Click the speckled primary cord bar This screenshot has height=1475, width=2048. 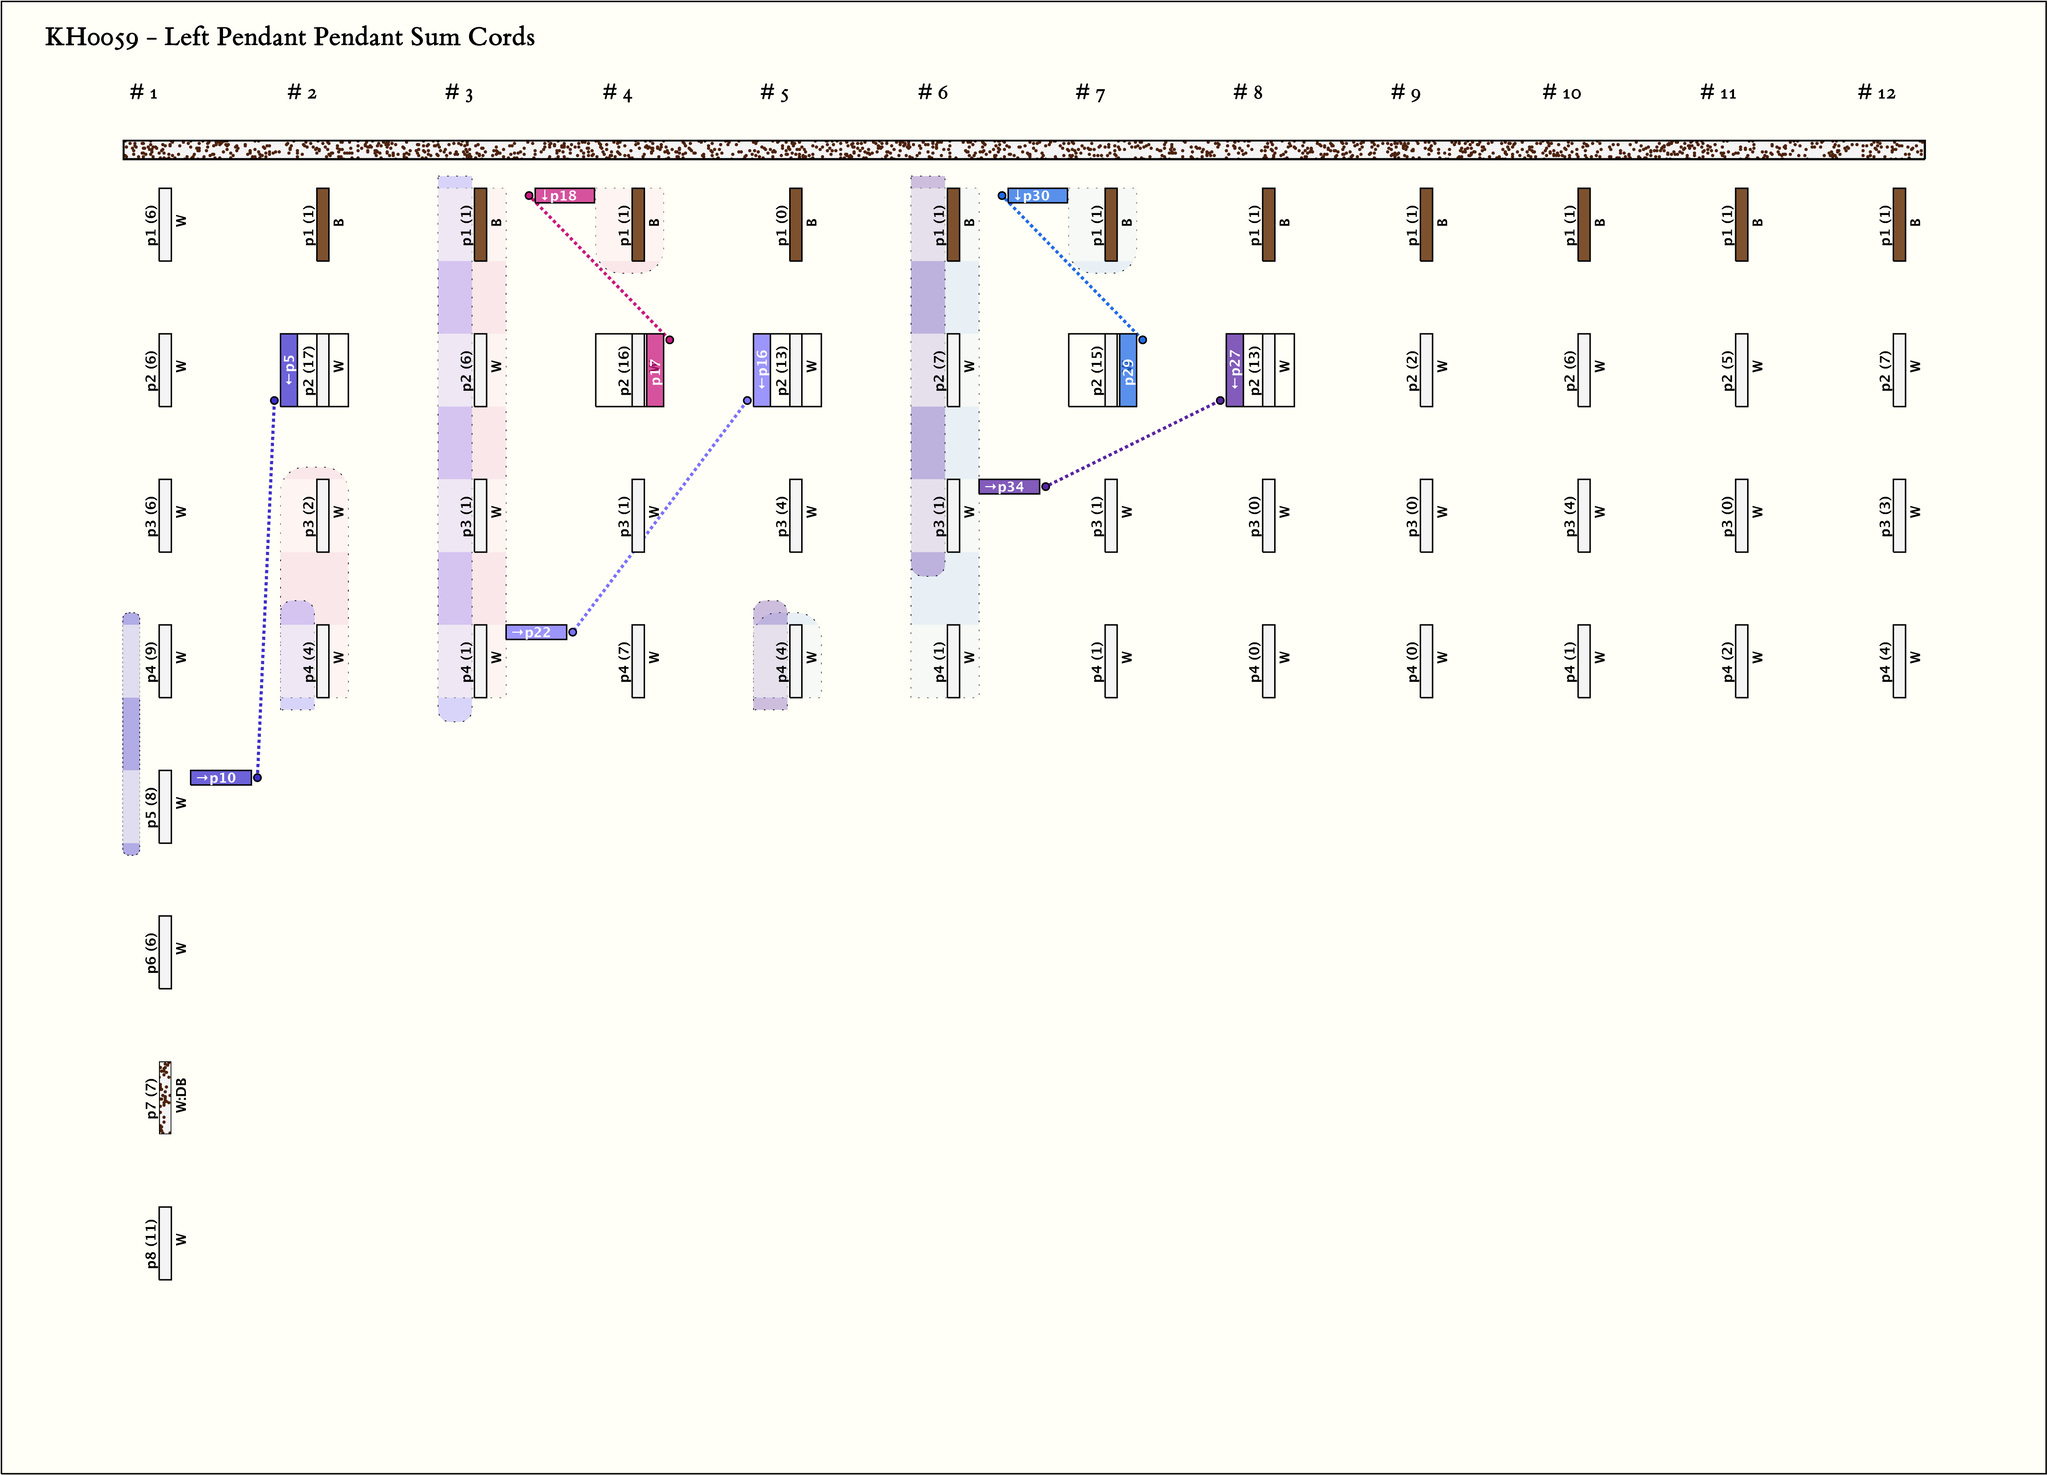(1024, 150)
